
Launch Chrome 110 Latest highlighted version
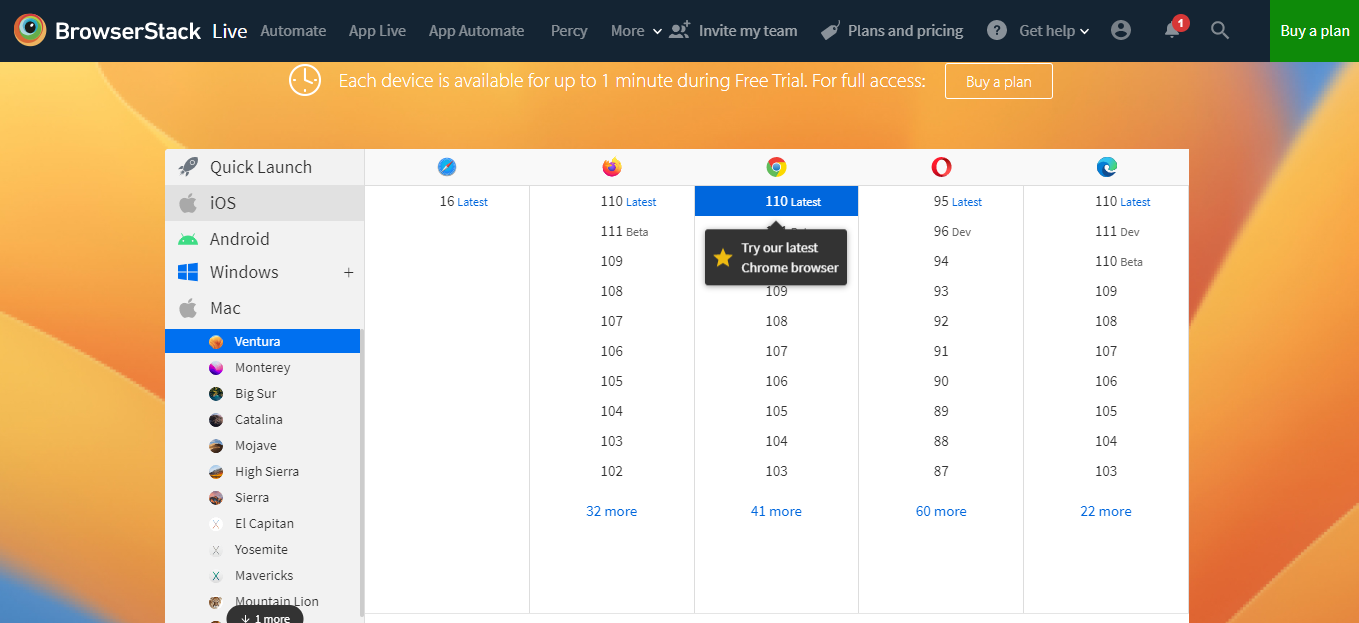(776, 201)
